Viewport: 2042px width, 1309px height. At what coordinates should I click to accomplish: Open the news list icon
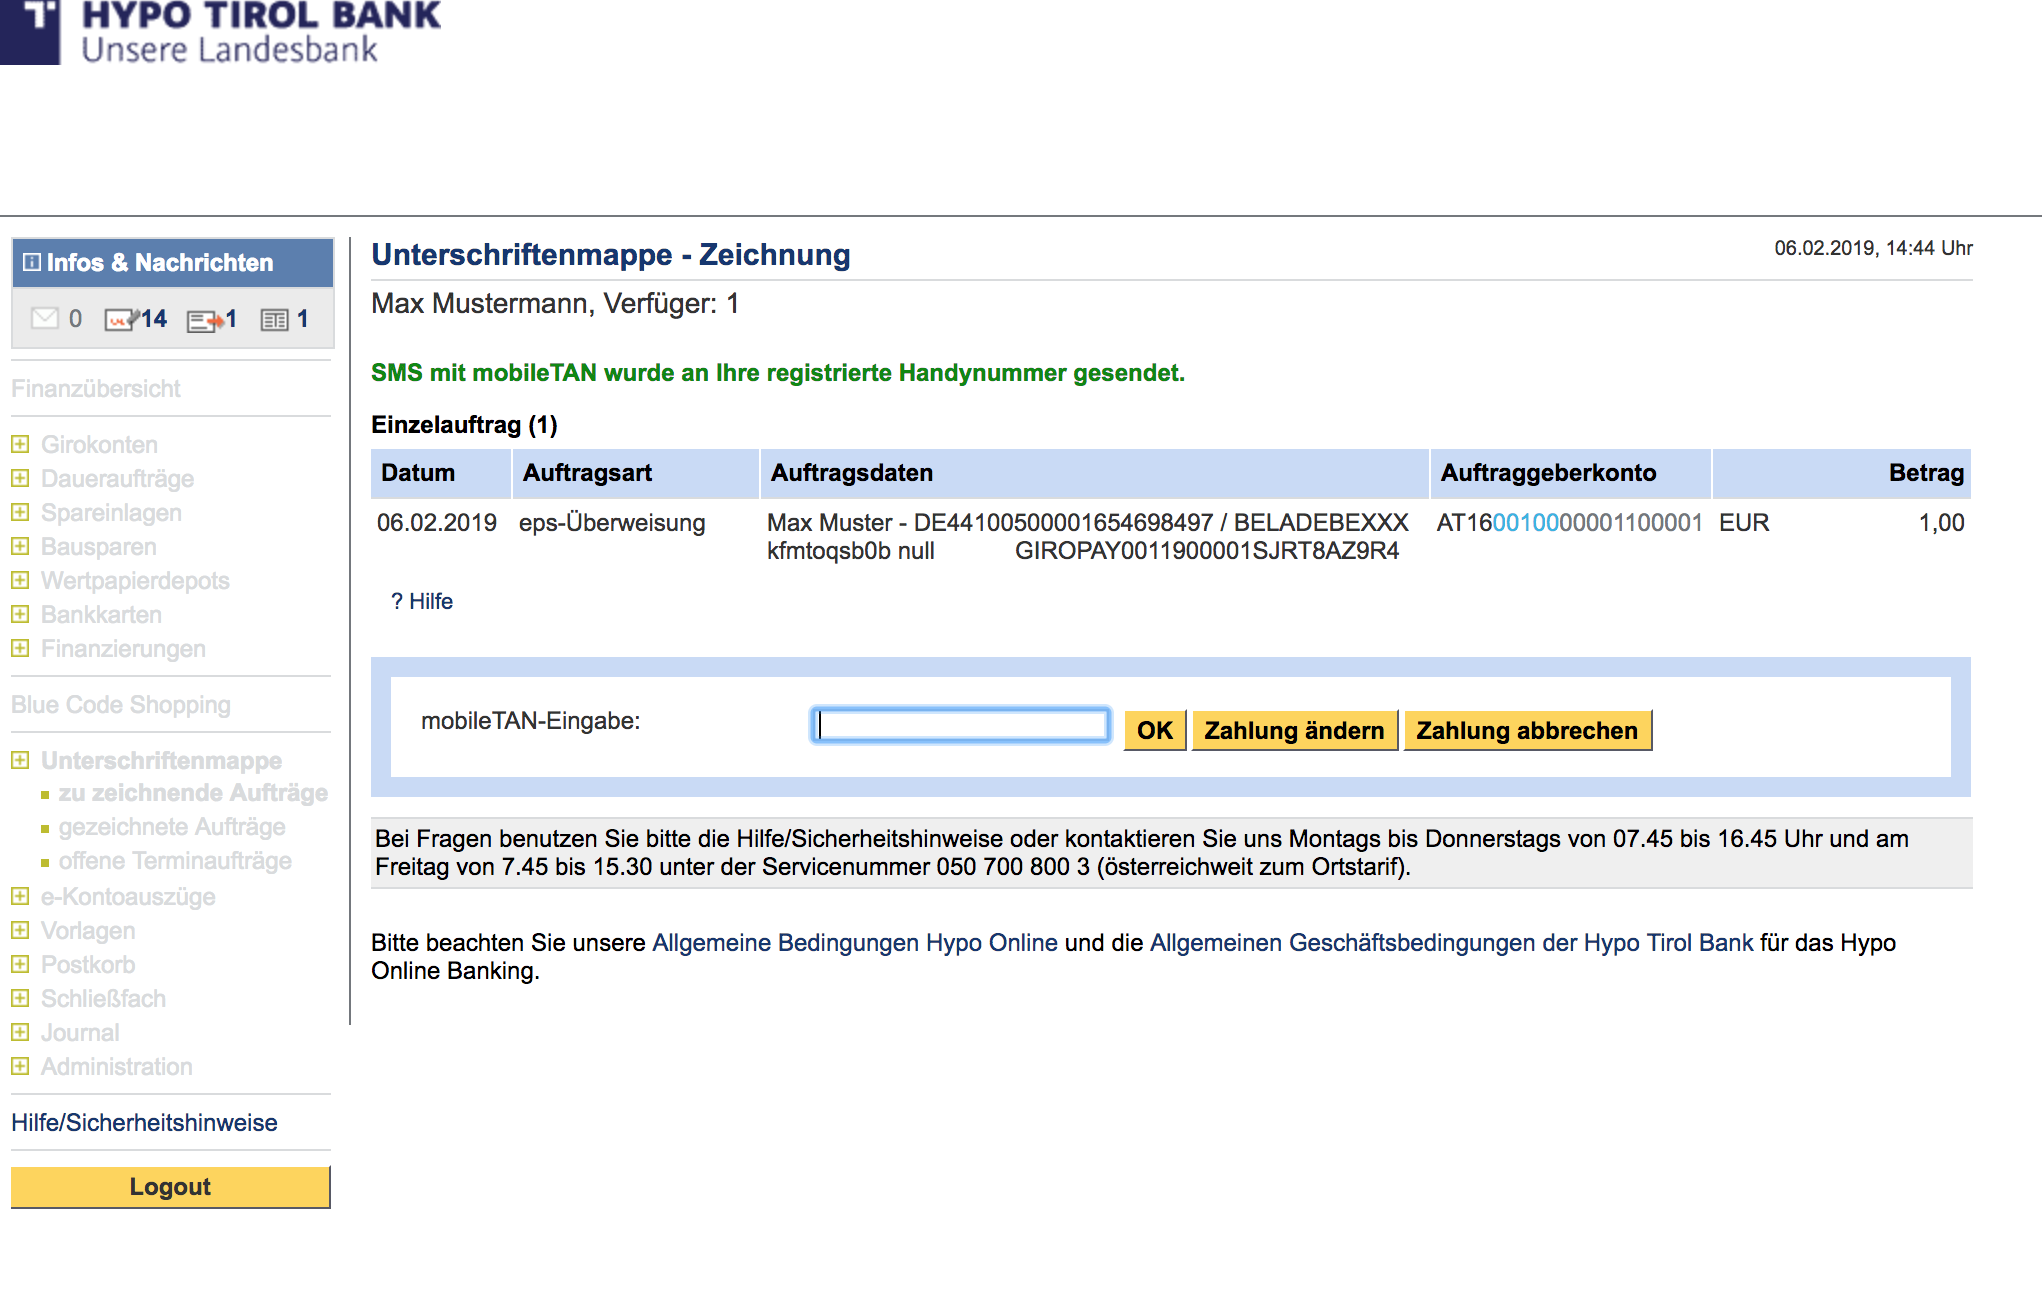tap(274, 320)
